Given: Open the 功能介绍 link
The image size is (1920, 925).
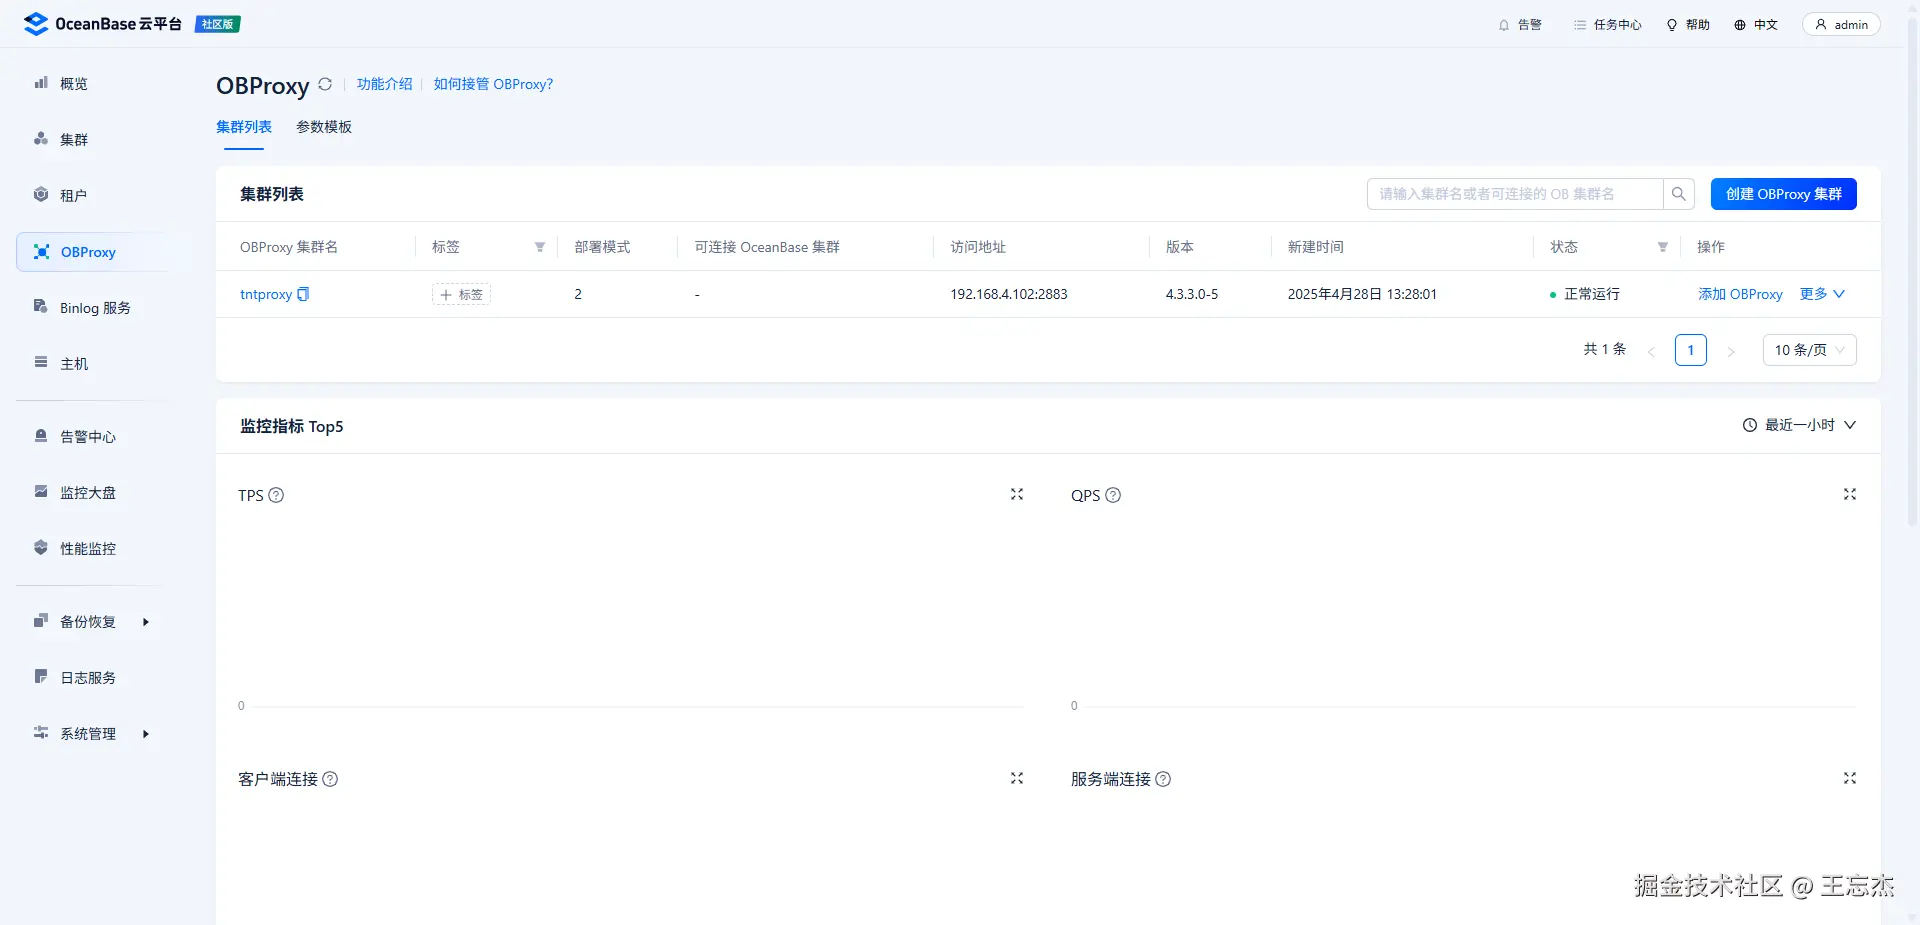Looking at the screenshot, I should [x=385, y=84].
